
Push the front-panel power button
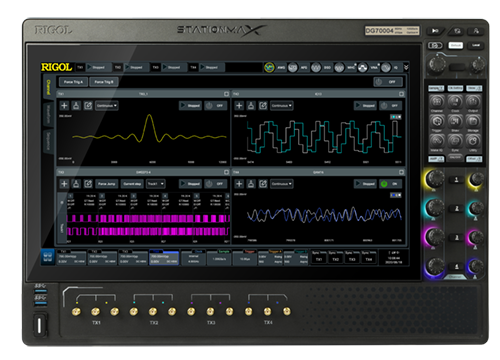pyautogui.click(x=39, y=325)
